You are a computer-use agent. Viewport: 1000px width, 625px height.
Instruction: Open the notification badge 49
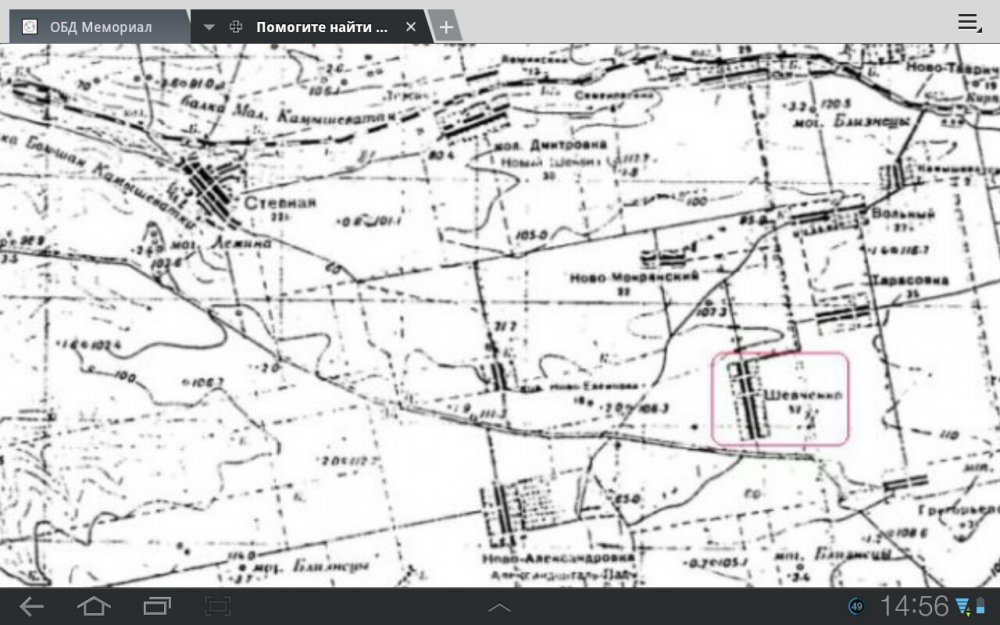(857, 607)
